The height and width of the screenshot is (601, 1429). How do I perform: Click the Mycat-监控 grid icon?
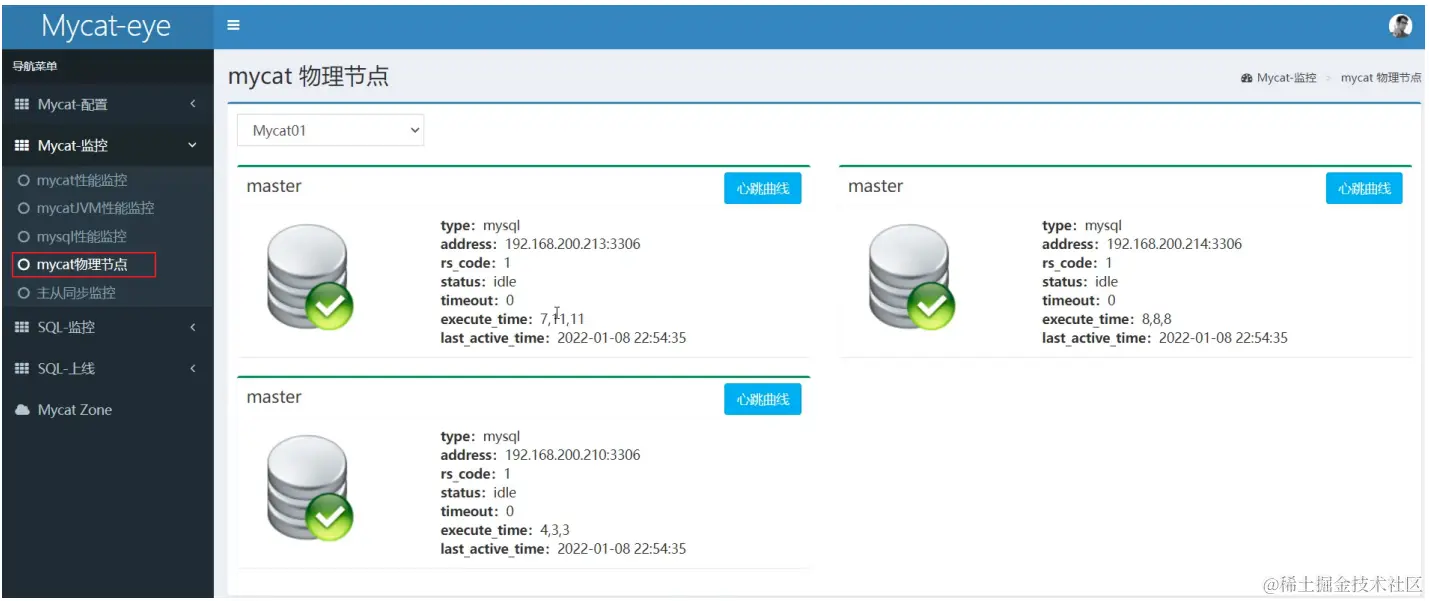tap(22, 145)
